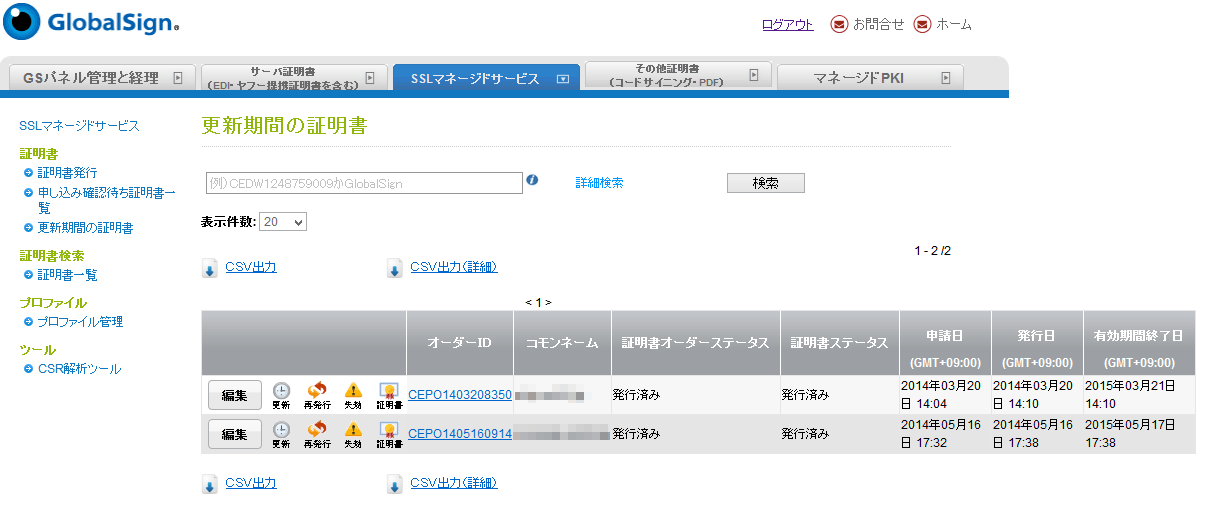Click 失効 warning icon for order CEPO1405160914
Image resolution: width=1216 pixels, height=520 pixels.
tap(353, 434)
